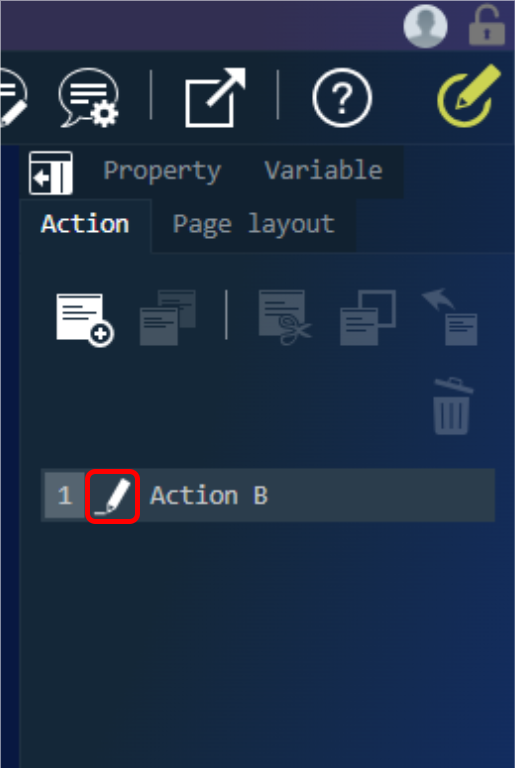Click the comment edit bubble icon
This screenshot has height=768, width=515.
click(x=12, y=97)
